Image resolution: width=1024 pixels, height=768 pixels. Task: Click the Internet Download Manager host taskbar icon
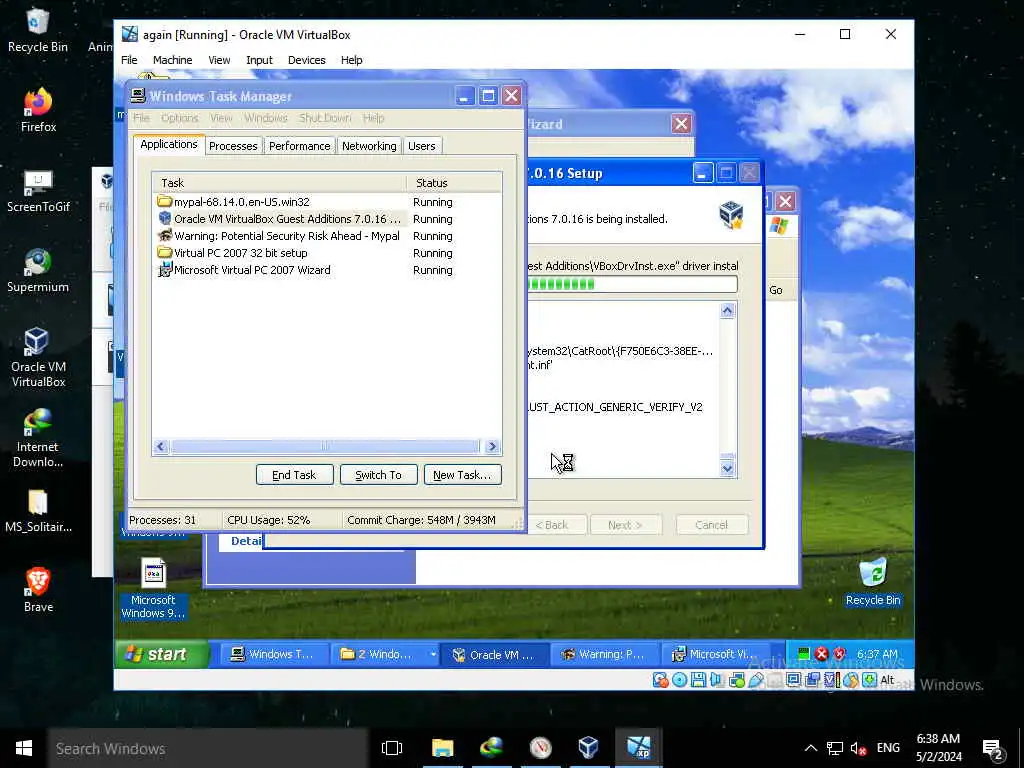tap(492, 748)
